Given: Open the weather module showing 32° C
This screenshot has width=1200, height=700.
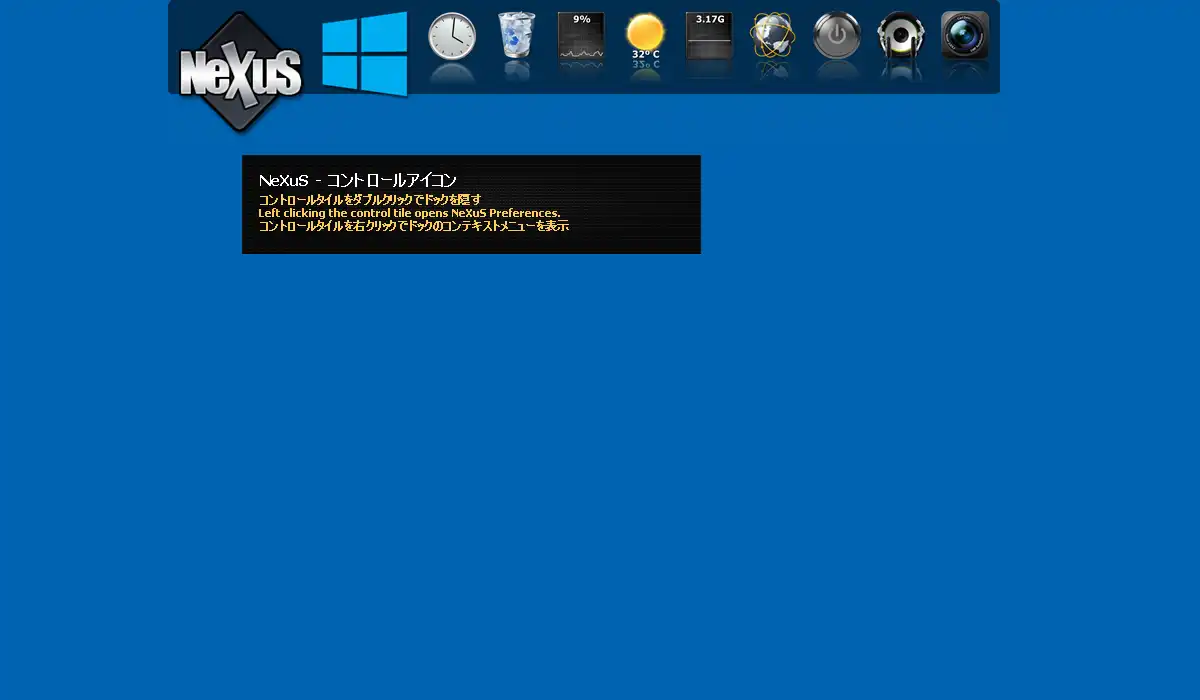Looking at the screenshot, I should [x=645, y=37].
